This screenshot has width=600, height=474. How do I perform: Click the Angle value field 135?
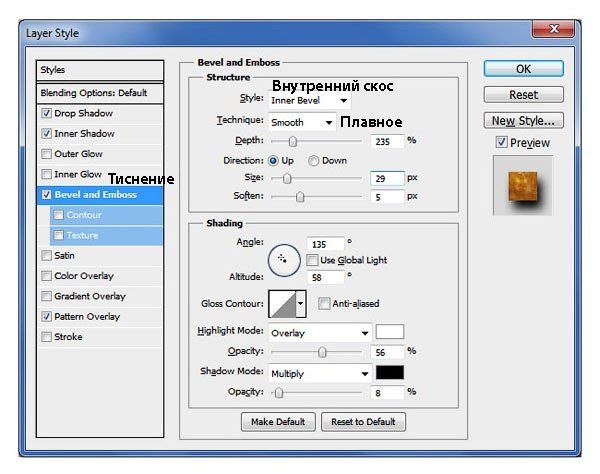coord(325,244)
